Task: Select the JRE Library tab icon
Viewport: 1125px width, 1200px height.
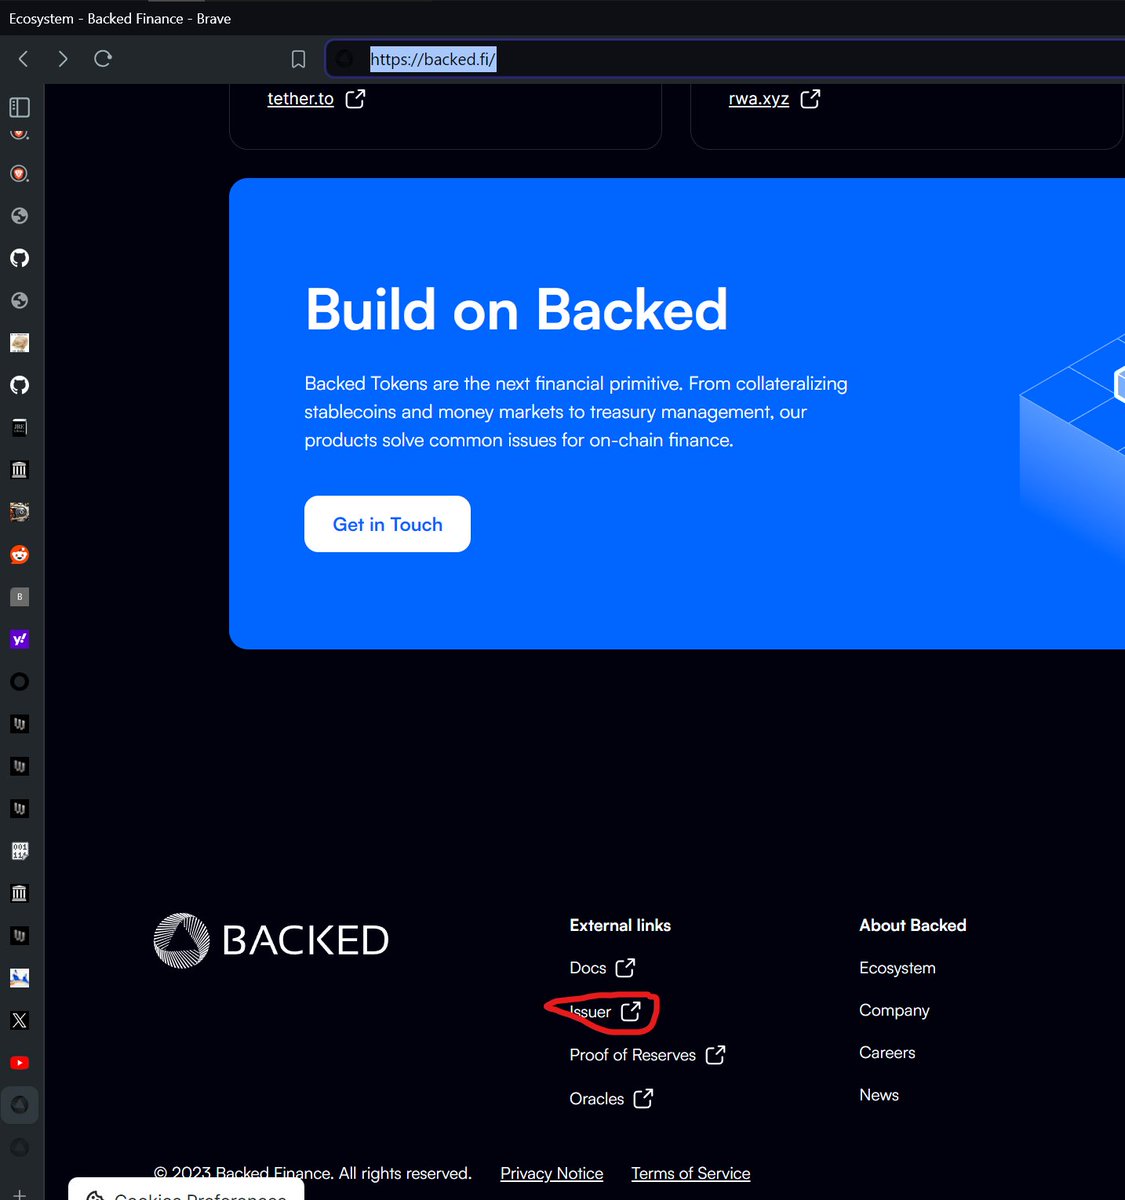Action: [19, 427]
